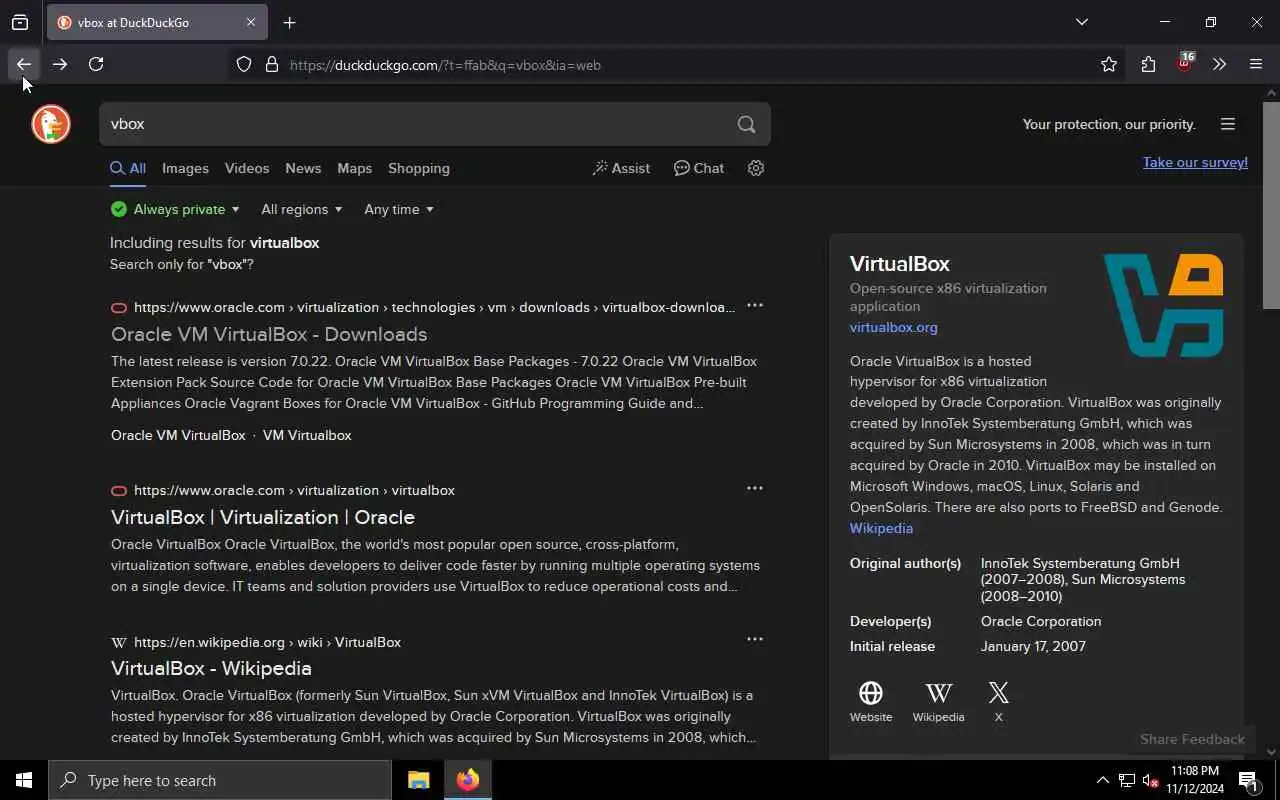Expand the Any time filter

(398, 209)
